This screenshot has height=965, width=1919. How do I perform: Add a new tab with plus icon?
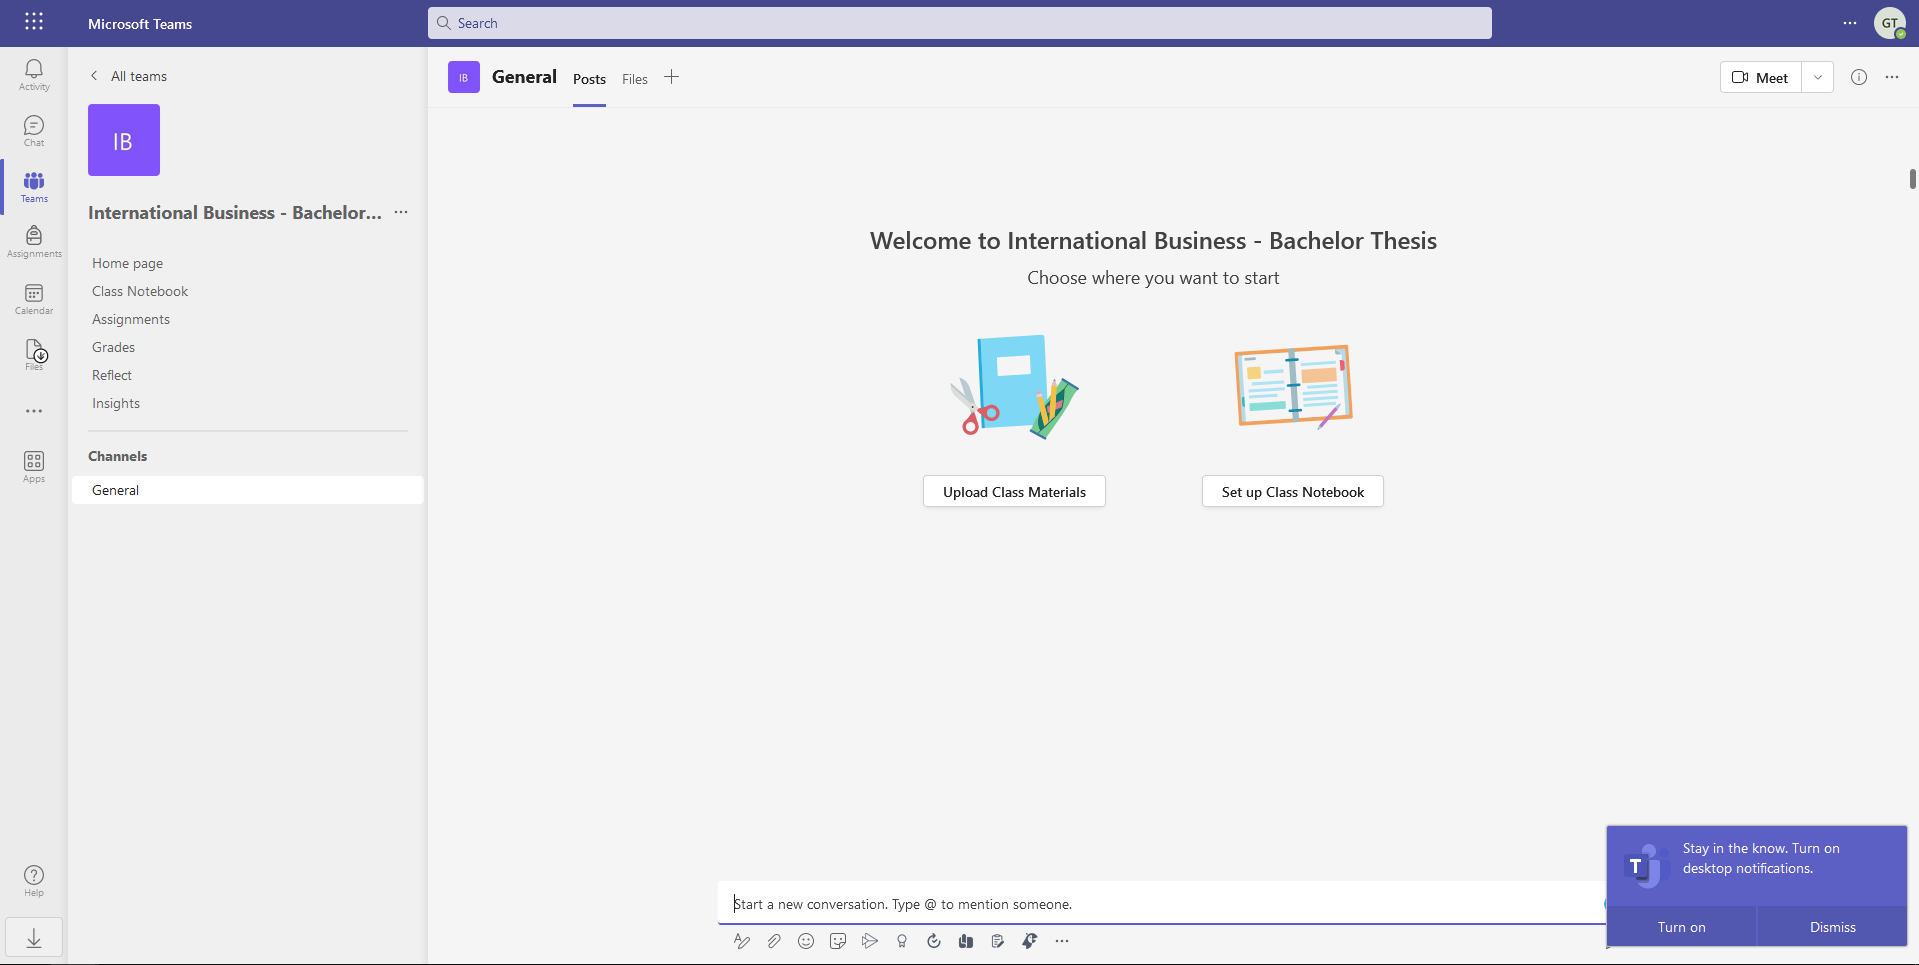(x=672, y=77)
